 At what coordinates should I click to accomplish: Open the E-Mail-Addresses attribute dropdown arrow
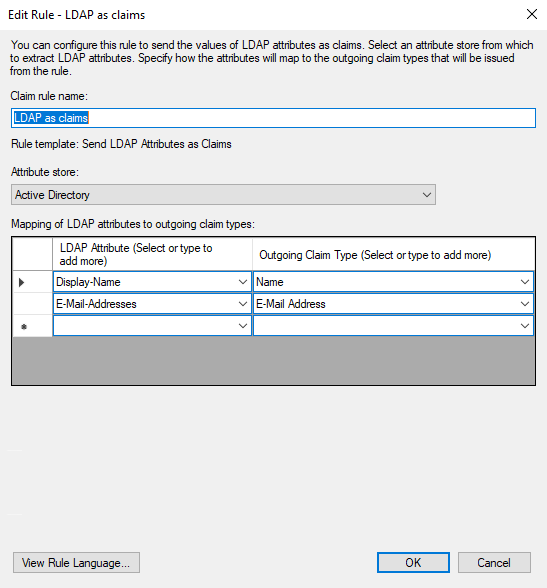243,304
